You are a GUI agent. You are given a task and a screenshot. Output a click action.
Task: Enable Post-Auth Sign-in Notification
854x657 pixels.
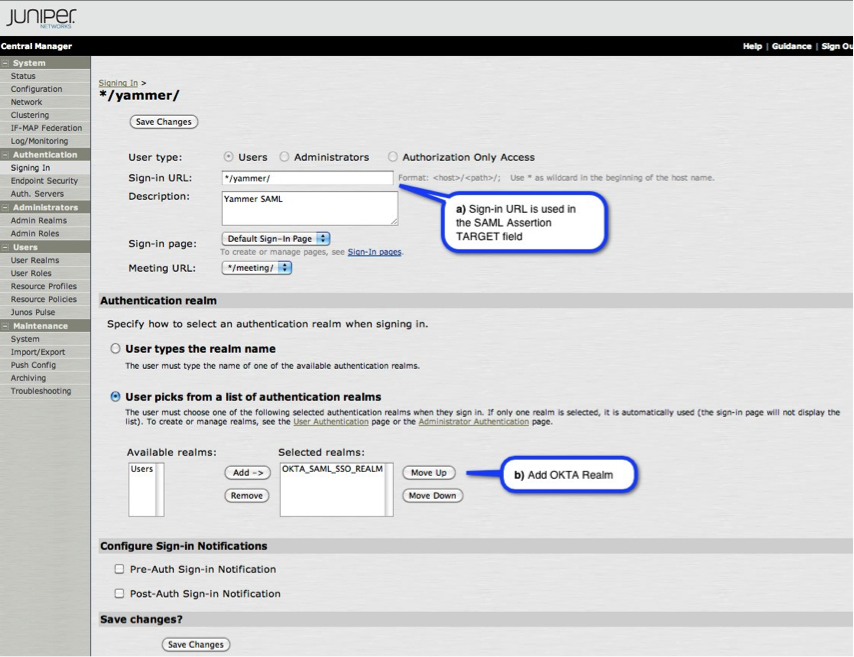pos(119,594)
